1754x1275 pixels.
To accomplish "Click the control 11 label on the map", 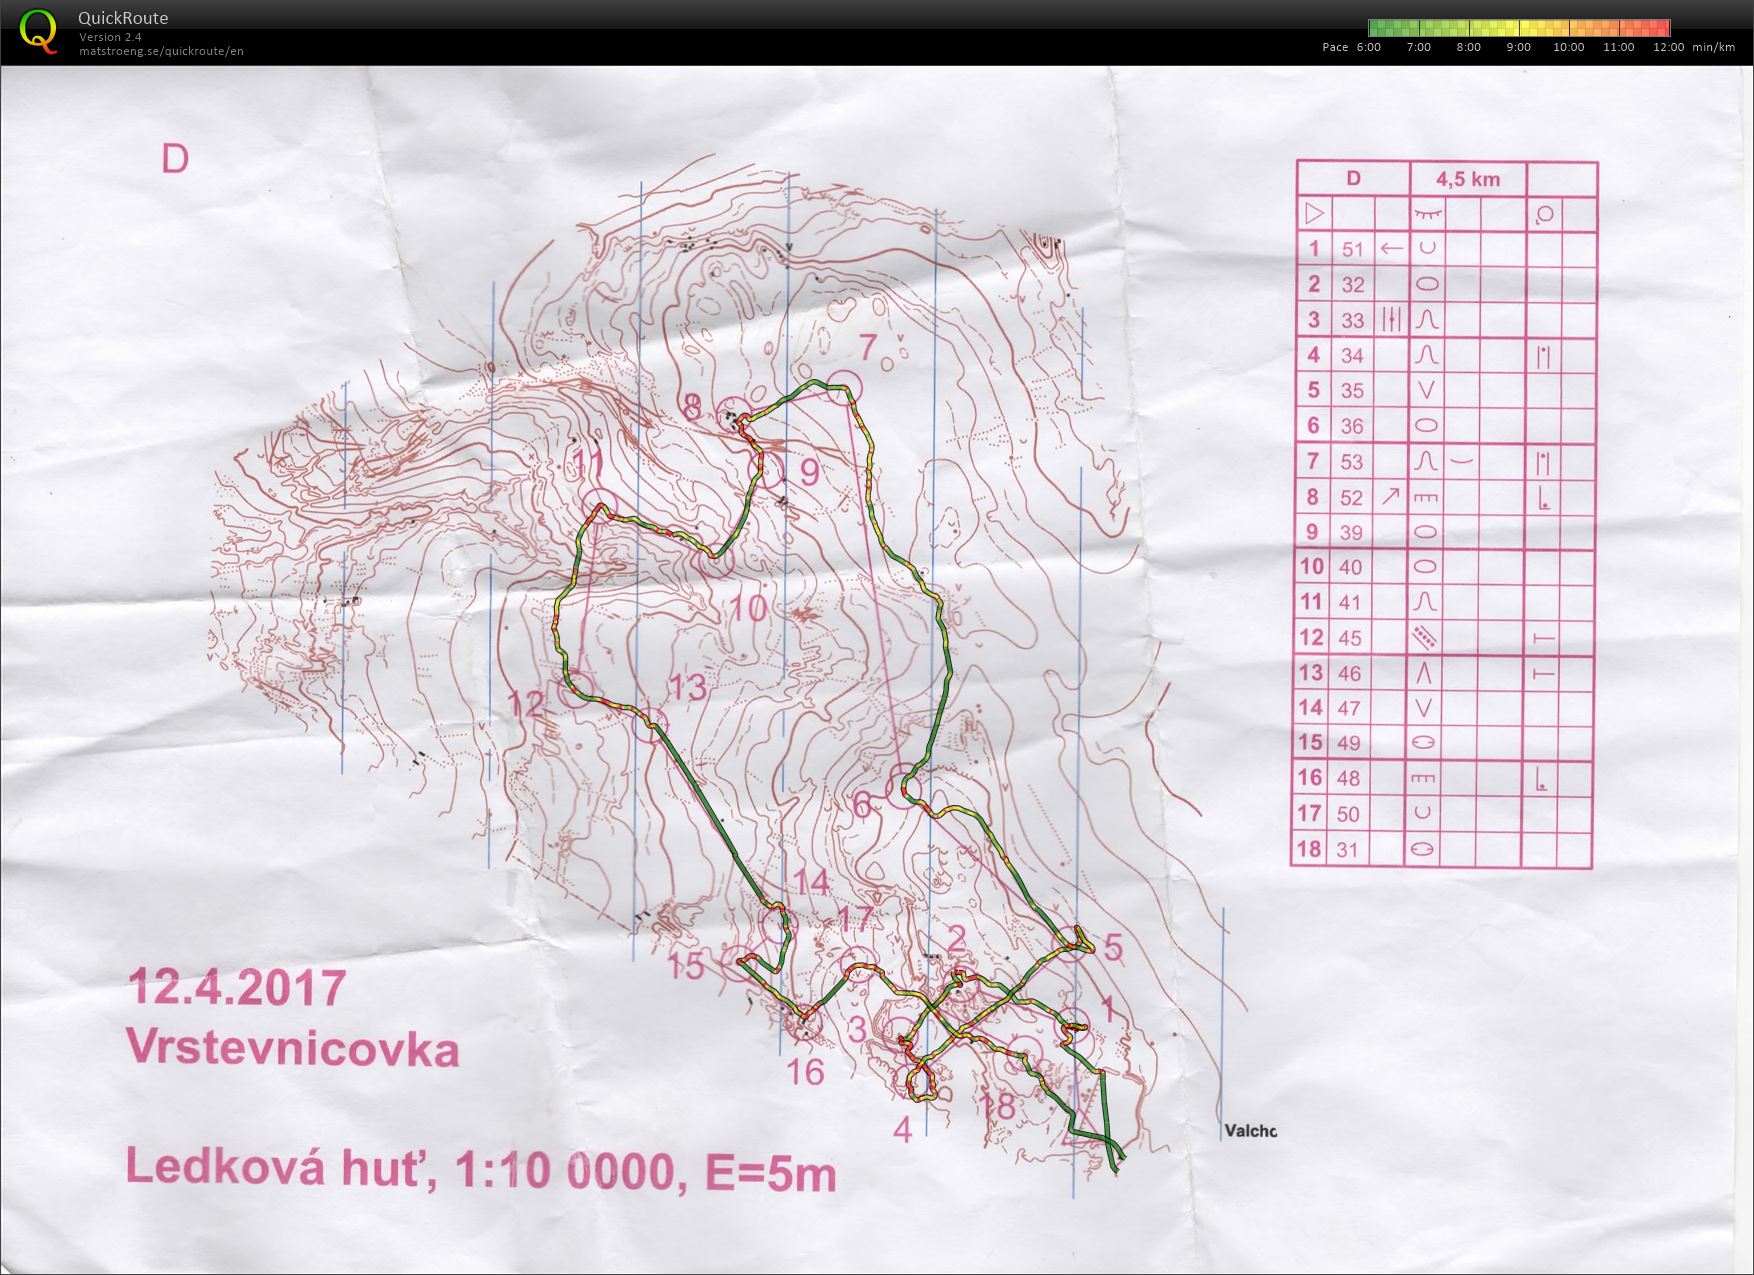I will 586,464.
